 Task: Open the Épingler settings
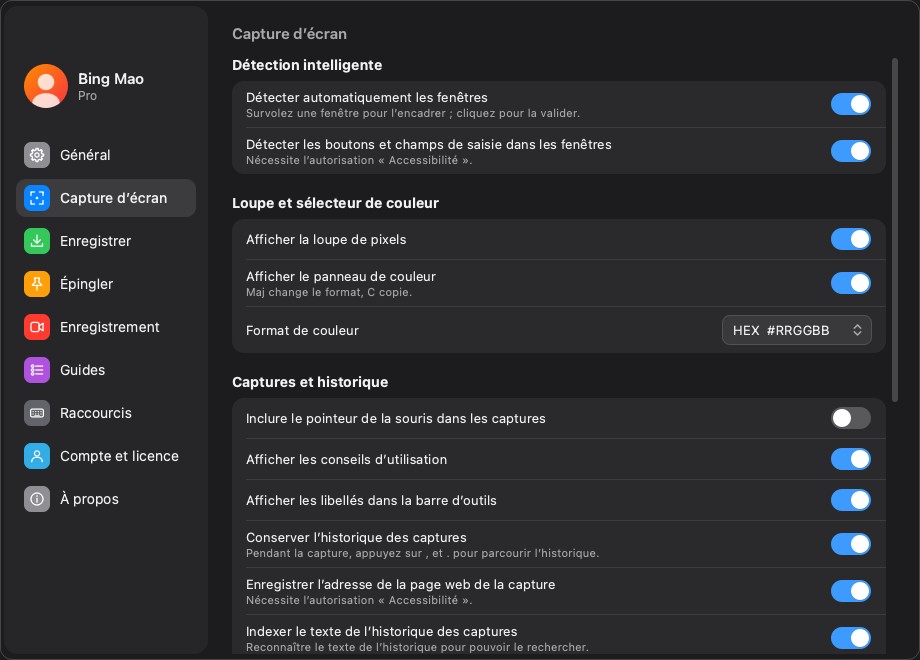coord(106,284)
